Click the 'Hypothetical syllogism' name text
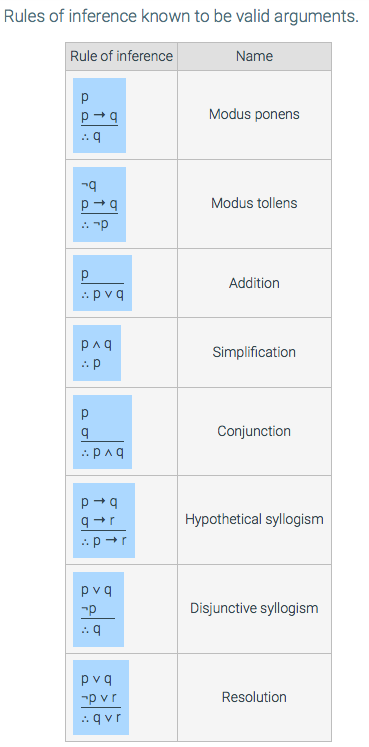Image resolution: width=369 pixels, height=747 pixels. click(x=254, y=519)
